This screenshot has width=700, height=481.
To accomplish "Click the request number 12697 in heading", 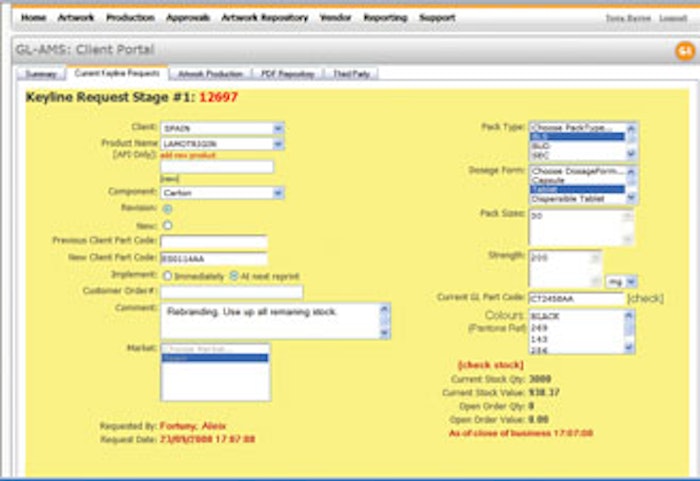I will 218,97.
